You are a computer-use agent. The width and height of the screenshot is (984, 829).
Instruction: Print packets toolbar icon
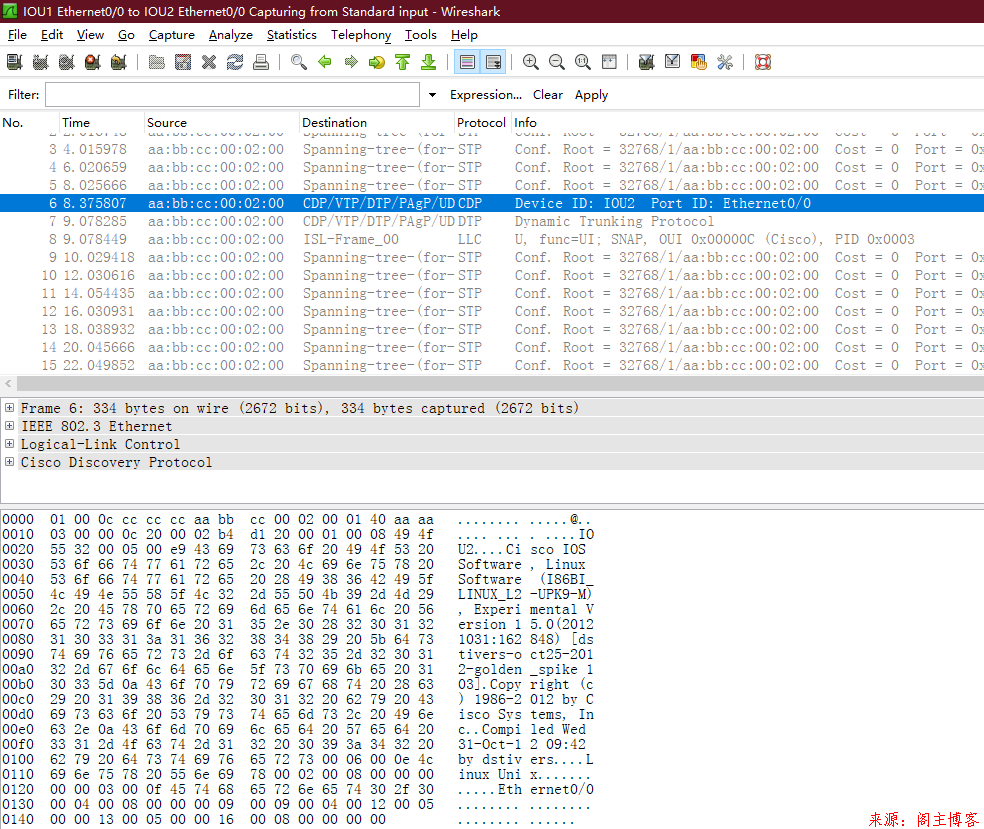(x=261, y=62)
